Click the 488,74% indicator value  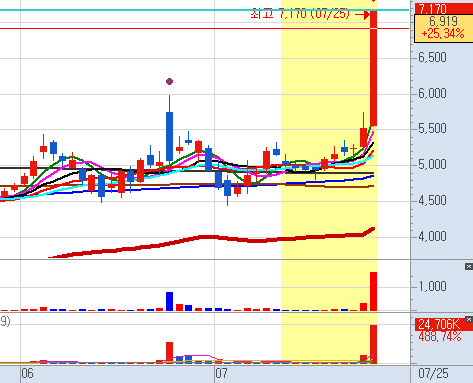[440, 336]
